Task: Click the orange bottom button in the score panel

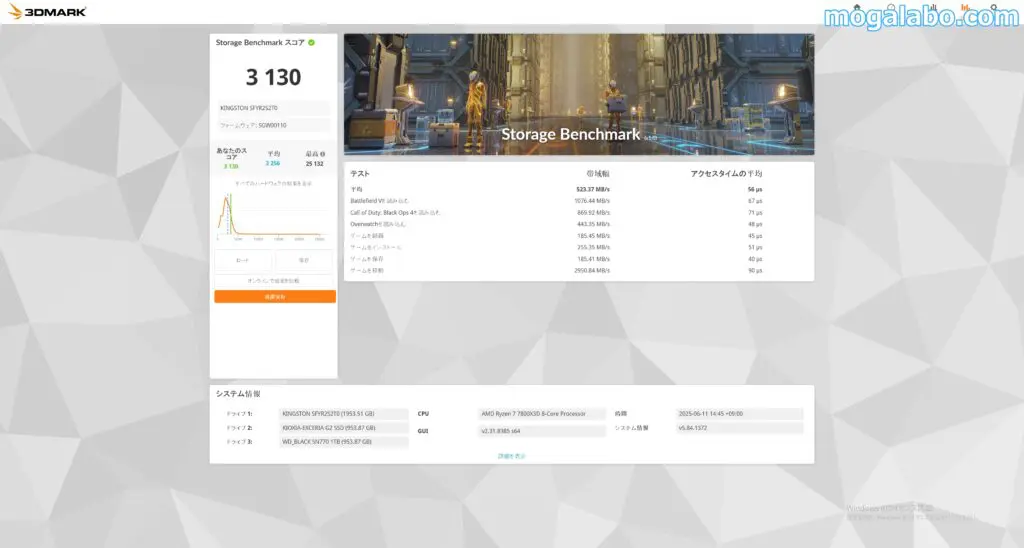Action: pyautogui.click(x=275, y=297)
